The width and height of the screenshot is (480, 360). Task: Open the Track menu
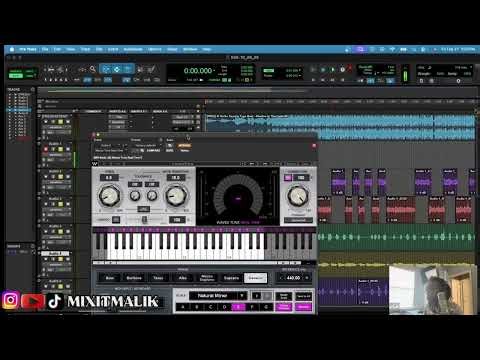click(x=85, y=49)
